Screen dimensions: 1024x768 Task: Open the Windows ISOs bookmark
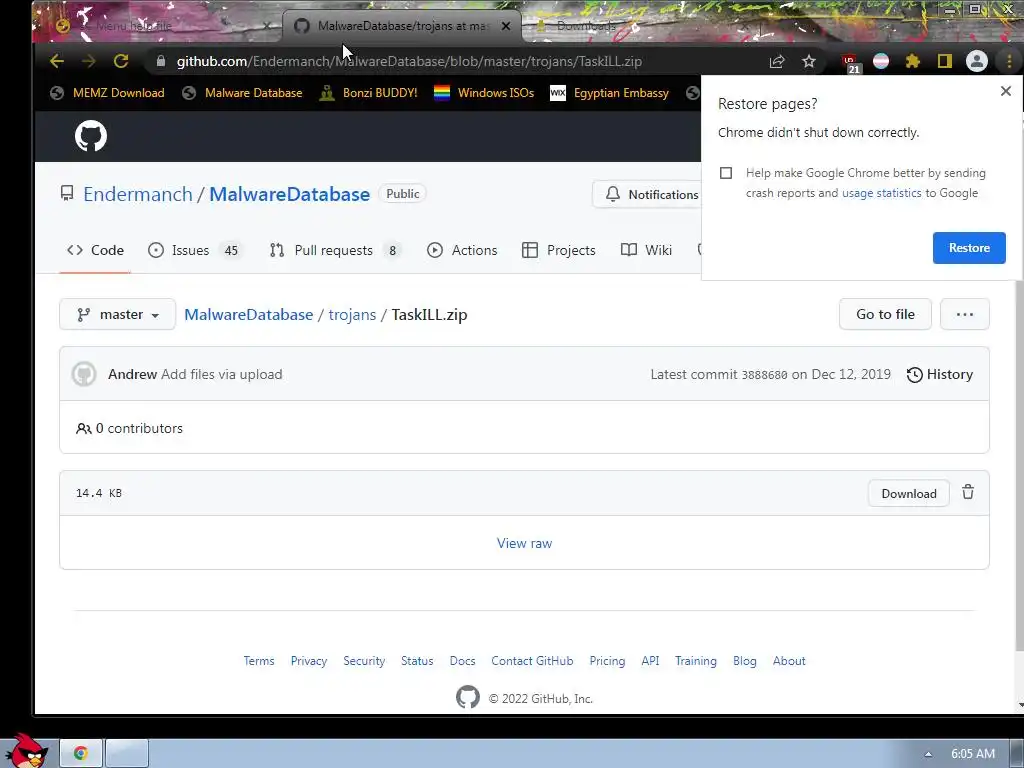(484, 93)
